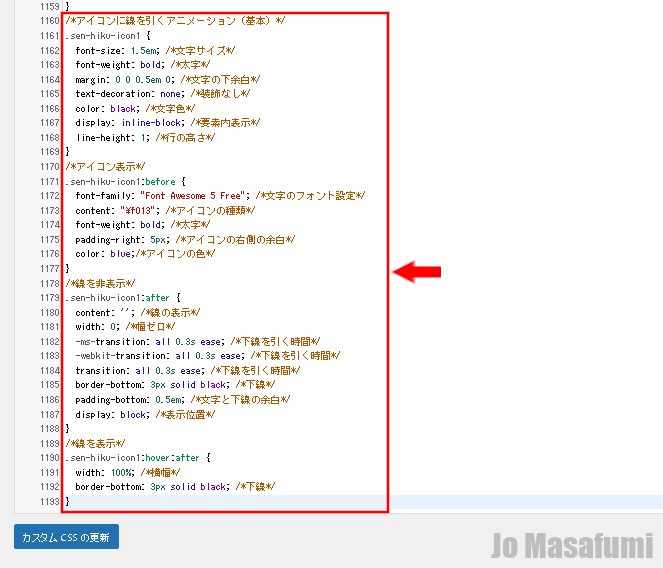Click the width: 100% declaration
The height and width of the screenshot is (568, 663).
pos(105,473)
